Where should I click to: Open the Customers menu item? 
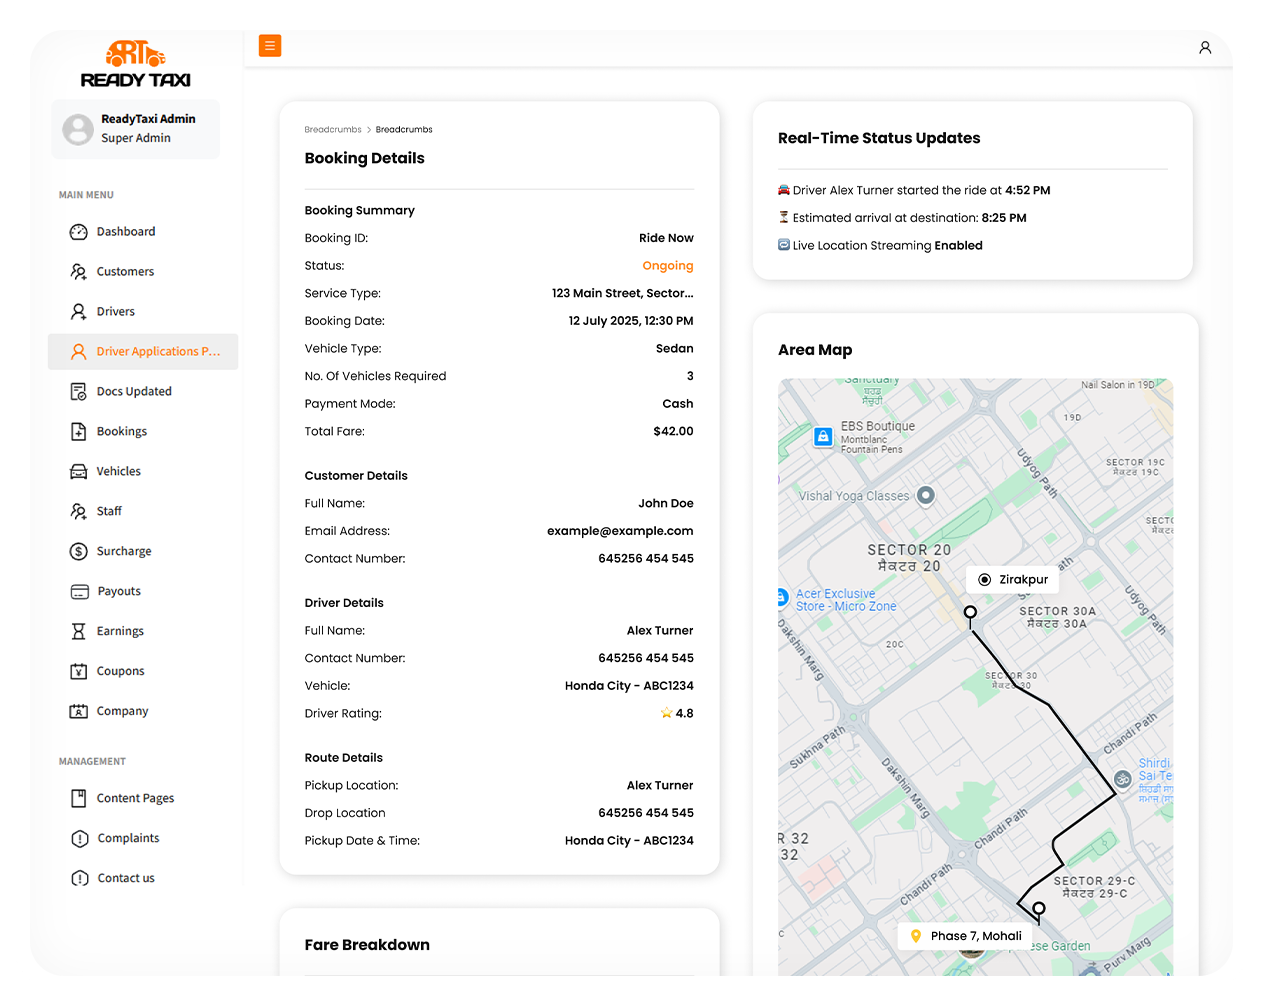click(x=125, y=272)
